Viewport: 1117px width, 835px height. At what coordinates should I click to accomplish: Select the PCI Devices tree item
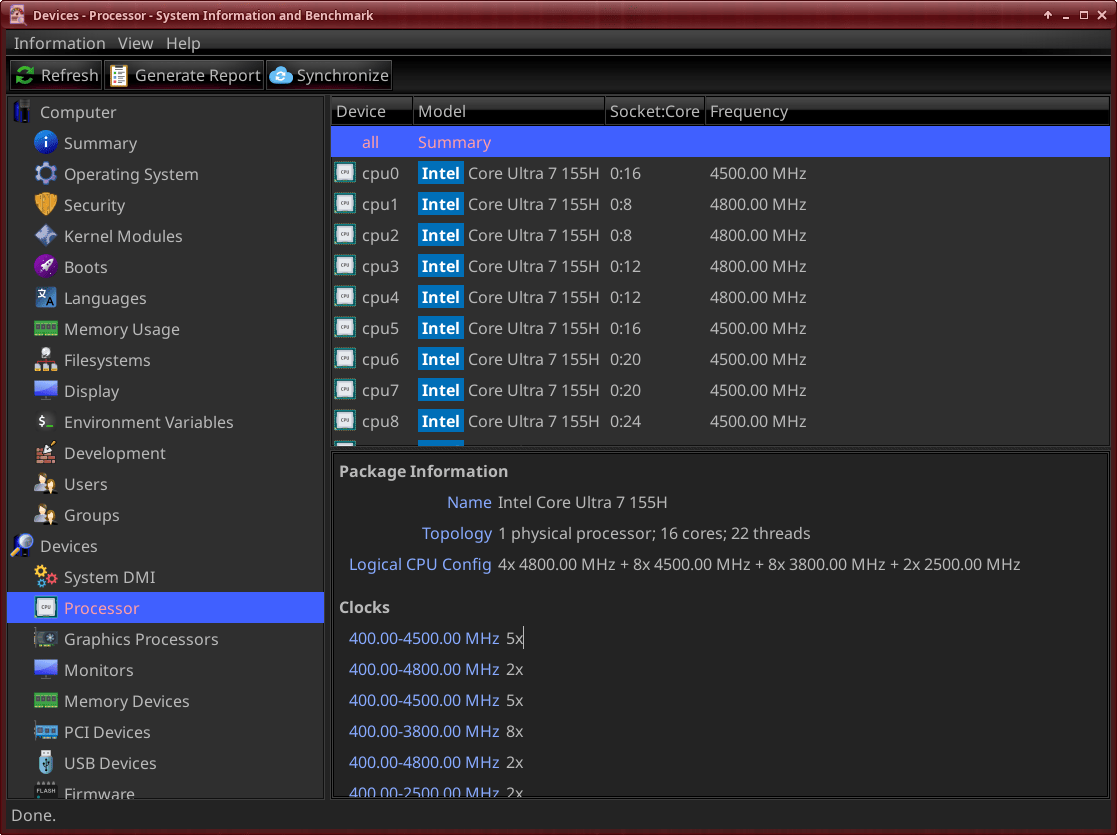pyautogui.click(x=106, y=732)
